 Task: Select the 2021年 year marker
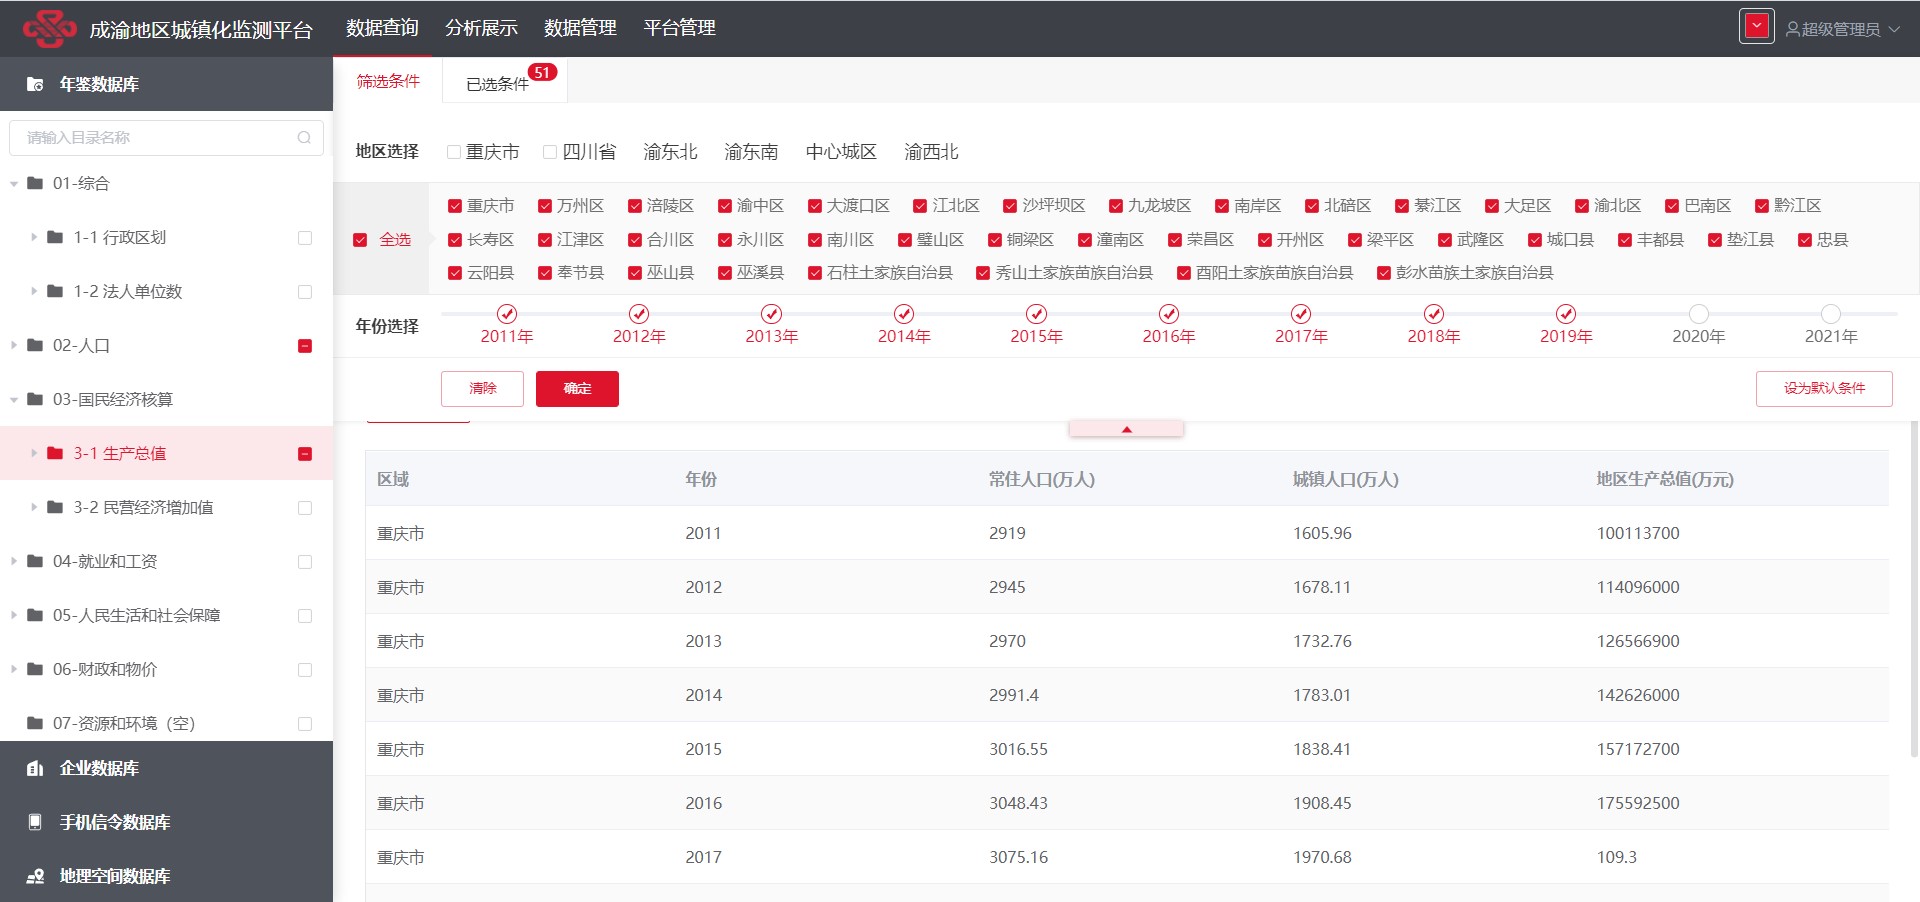(1831, 314)
